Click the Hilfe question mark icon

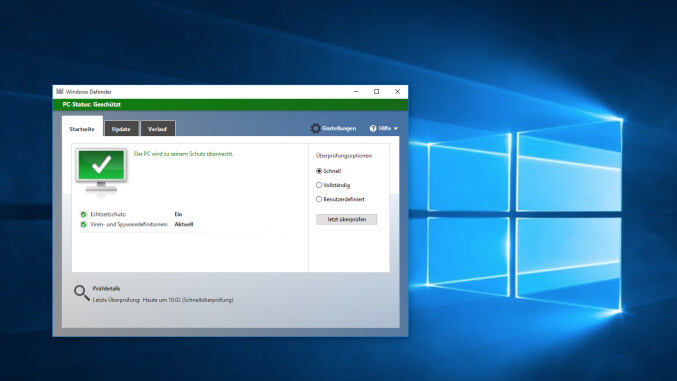(373, 128)
